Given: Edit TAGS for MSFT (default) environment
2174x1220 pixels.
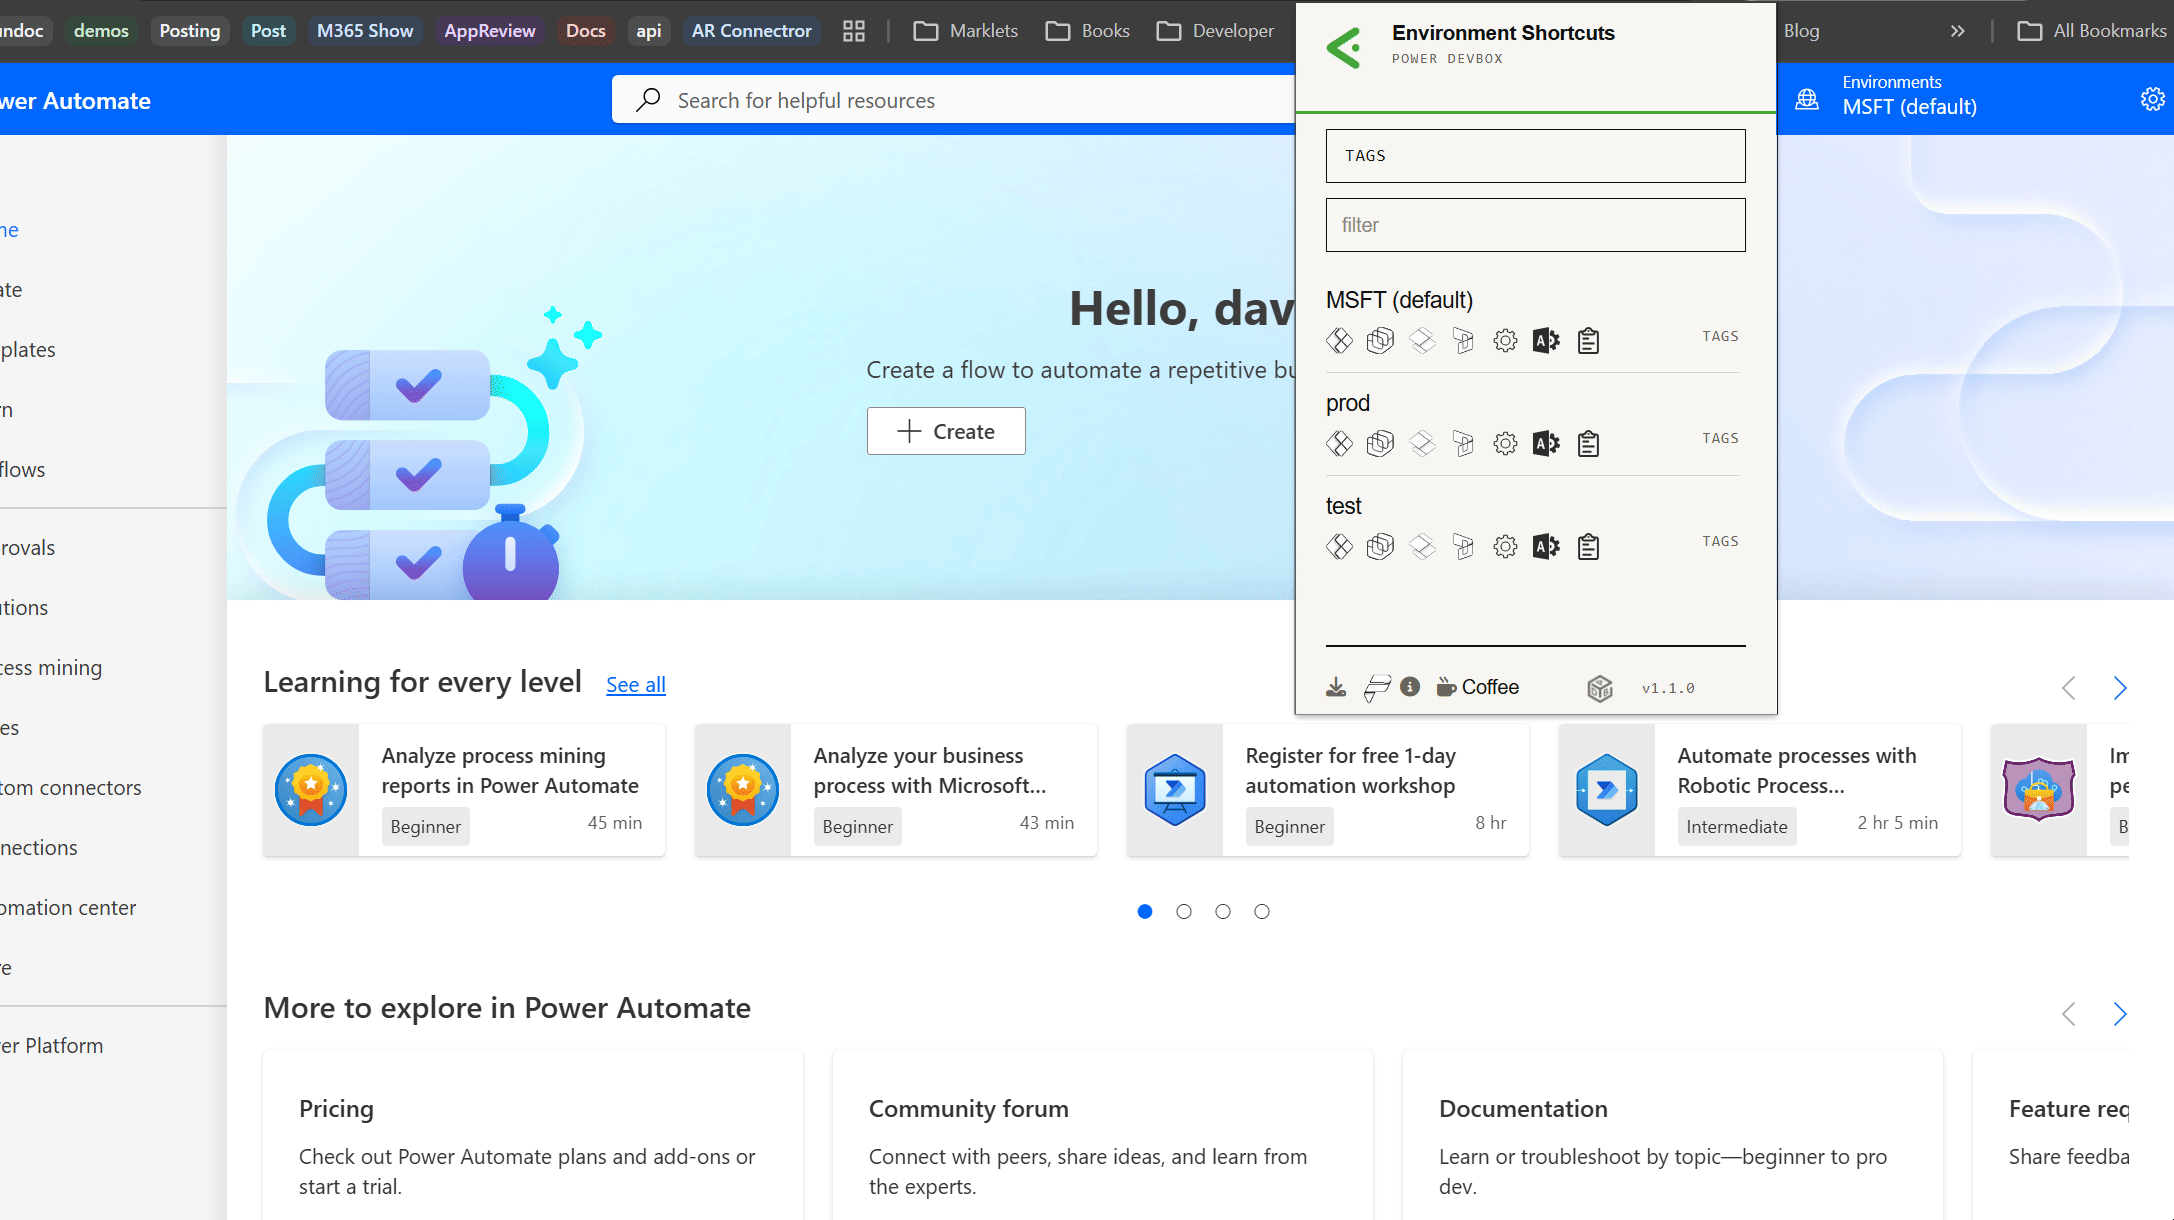Looking at the screenshot, I should click(x=1720, y=336).
